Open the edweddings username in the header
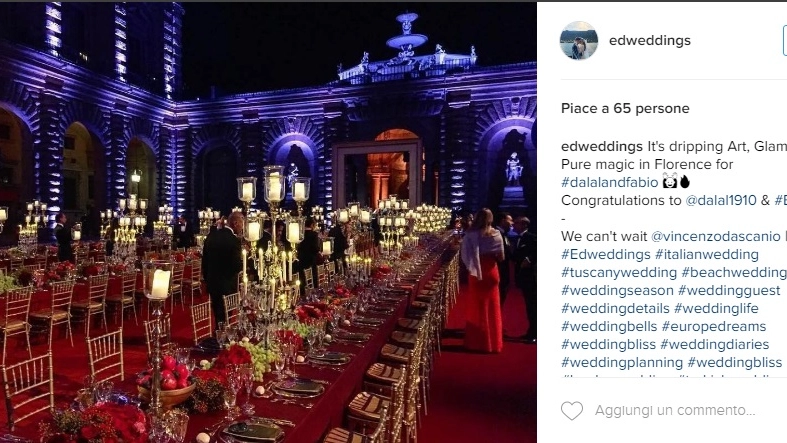 pyautogui.click(x=649, y=40)
